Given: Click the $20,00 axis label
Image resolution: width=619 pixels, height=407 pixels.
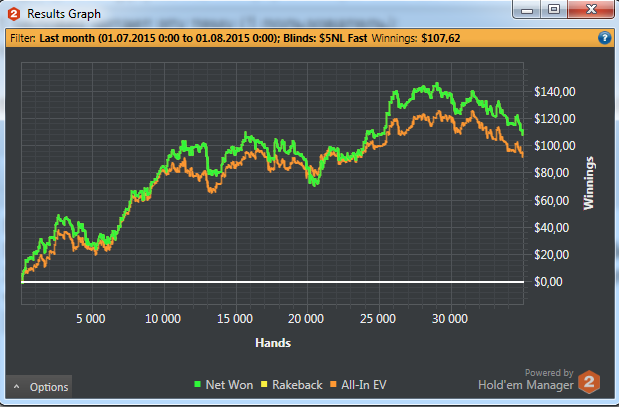Looking at the screenshot, I should (x=551, y=255).
